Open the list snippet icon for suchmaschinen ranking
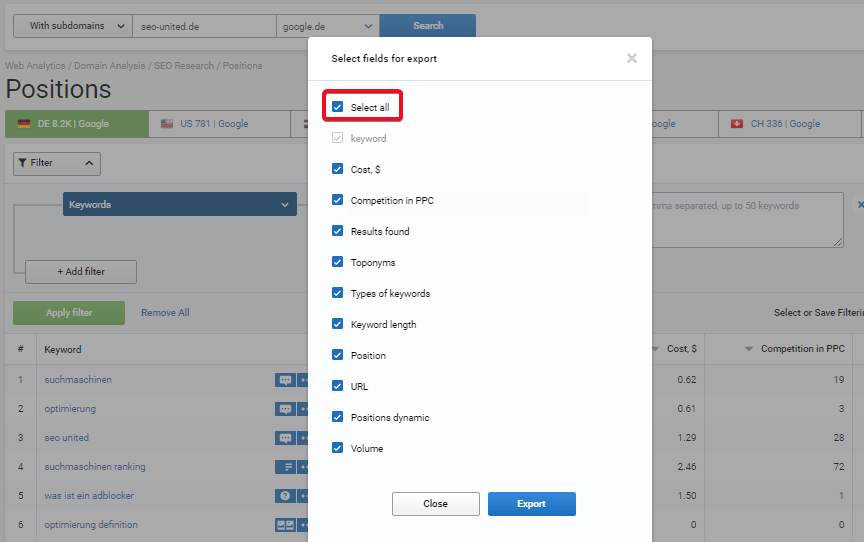This screenshot has width=864, height=542. coord(285,467)
